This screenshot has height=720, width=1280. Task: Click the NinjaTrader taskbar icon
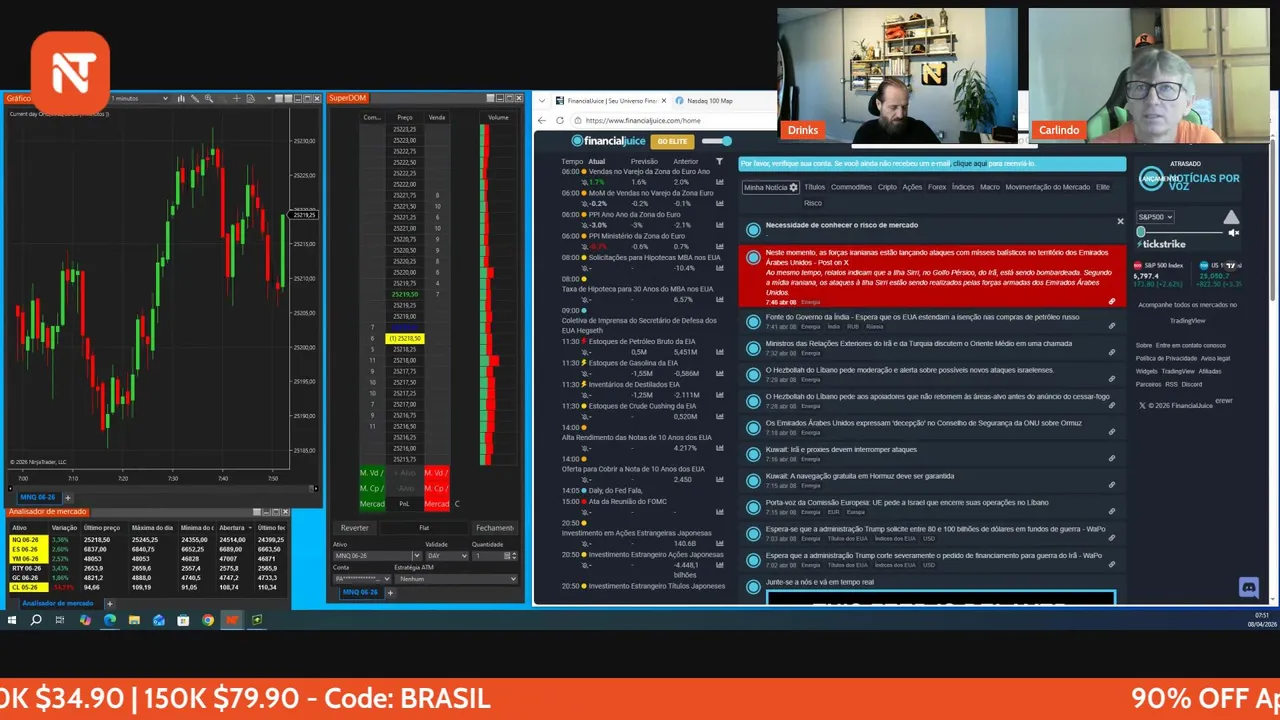(232, 620)
